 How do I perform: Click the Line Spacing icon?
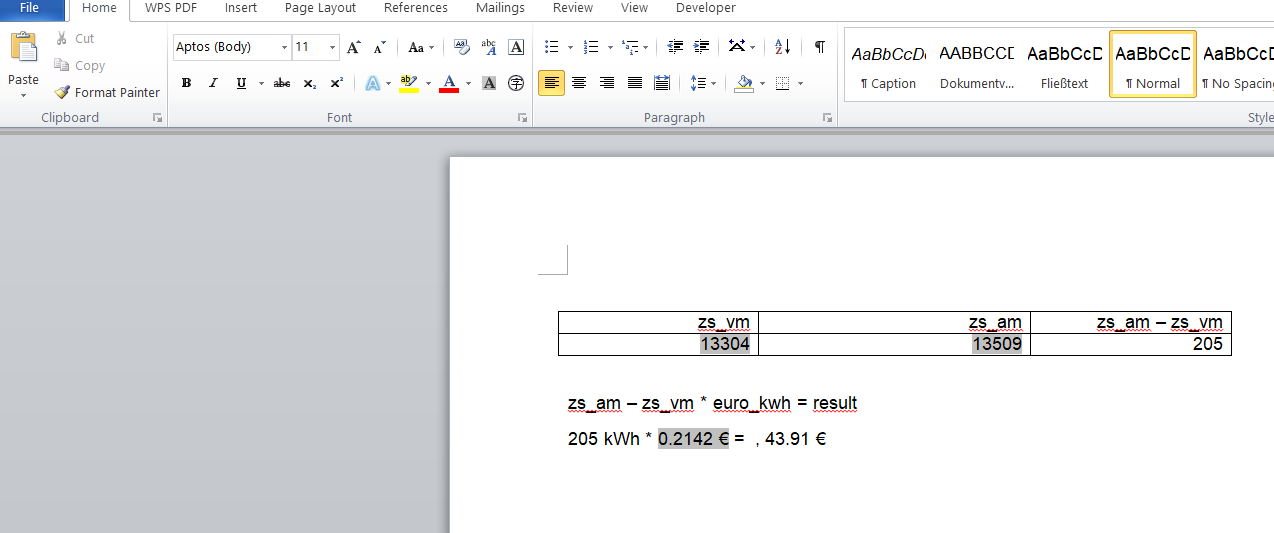698,83
